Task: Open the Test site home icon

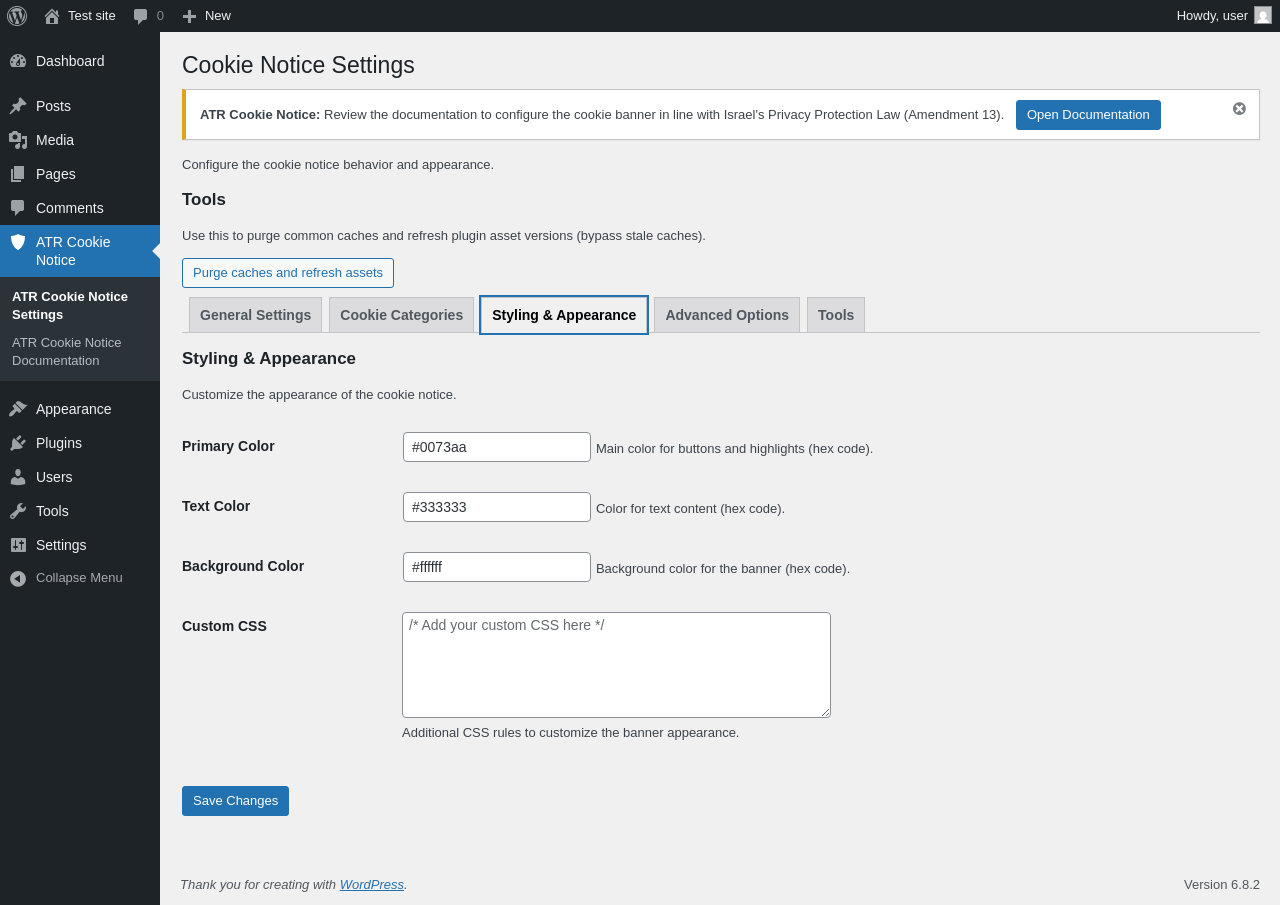Action: [x=52, y=16]
